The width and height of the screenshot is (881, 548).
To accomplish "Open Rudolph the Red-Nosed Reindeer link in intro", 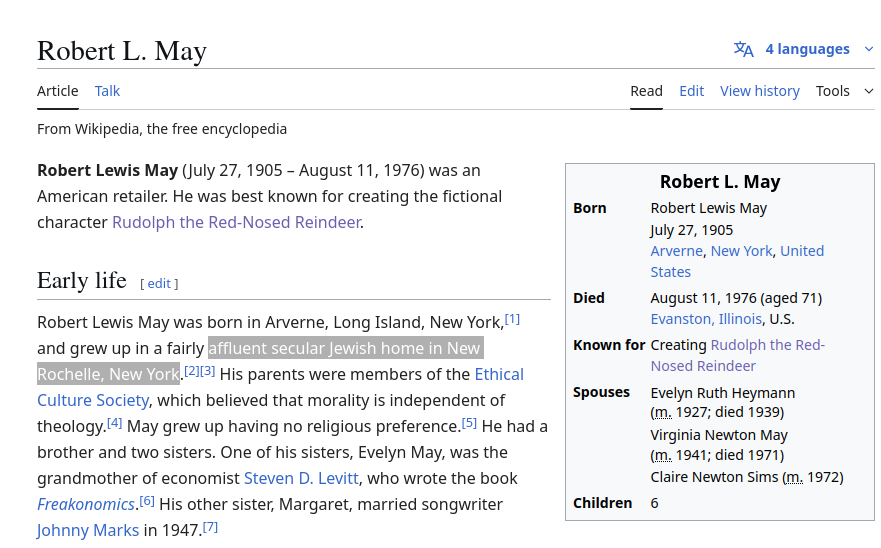I will (236, 223).
